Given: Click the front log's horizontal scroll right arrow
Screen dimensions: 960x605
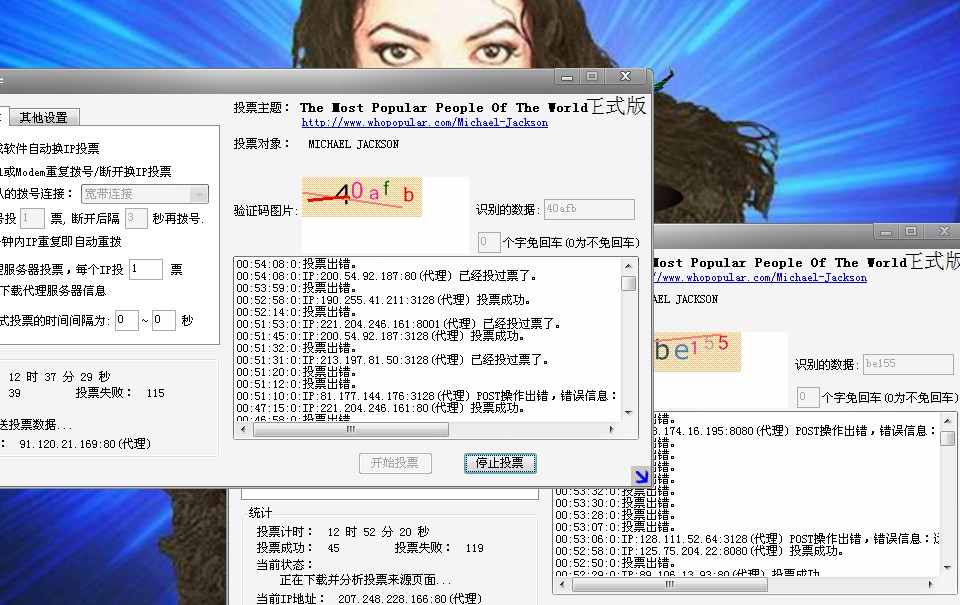Looking at the screenshot, I should [612, 429].
